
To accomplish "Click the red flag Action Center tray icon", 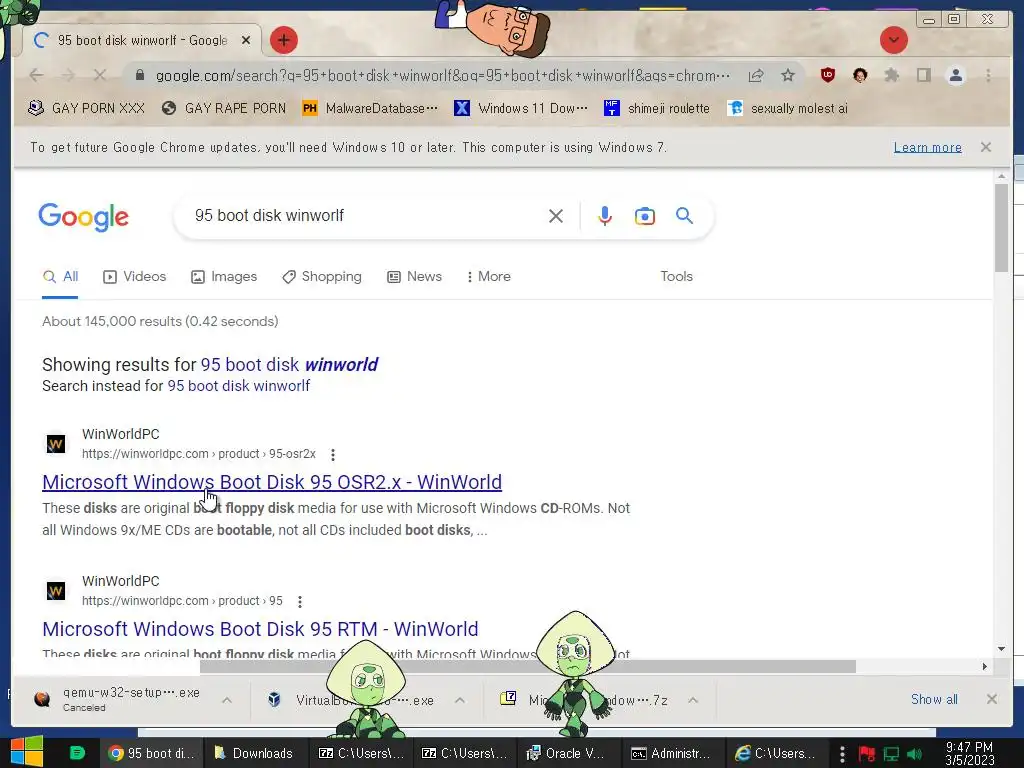I will click(x=867, y=754).
